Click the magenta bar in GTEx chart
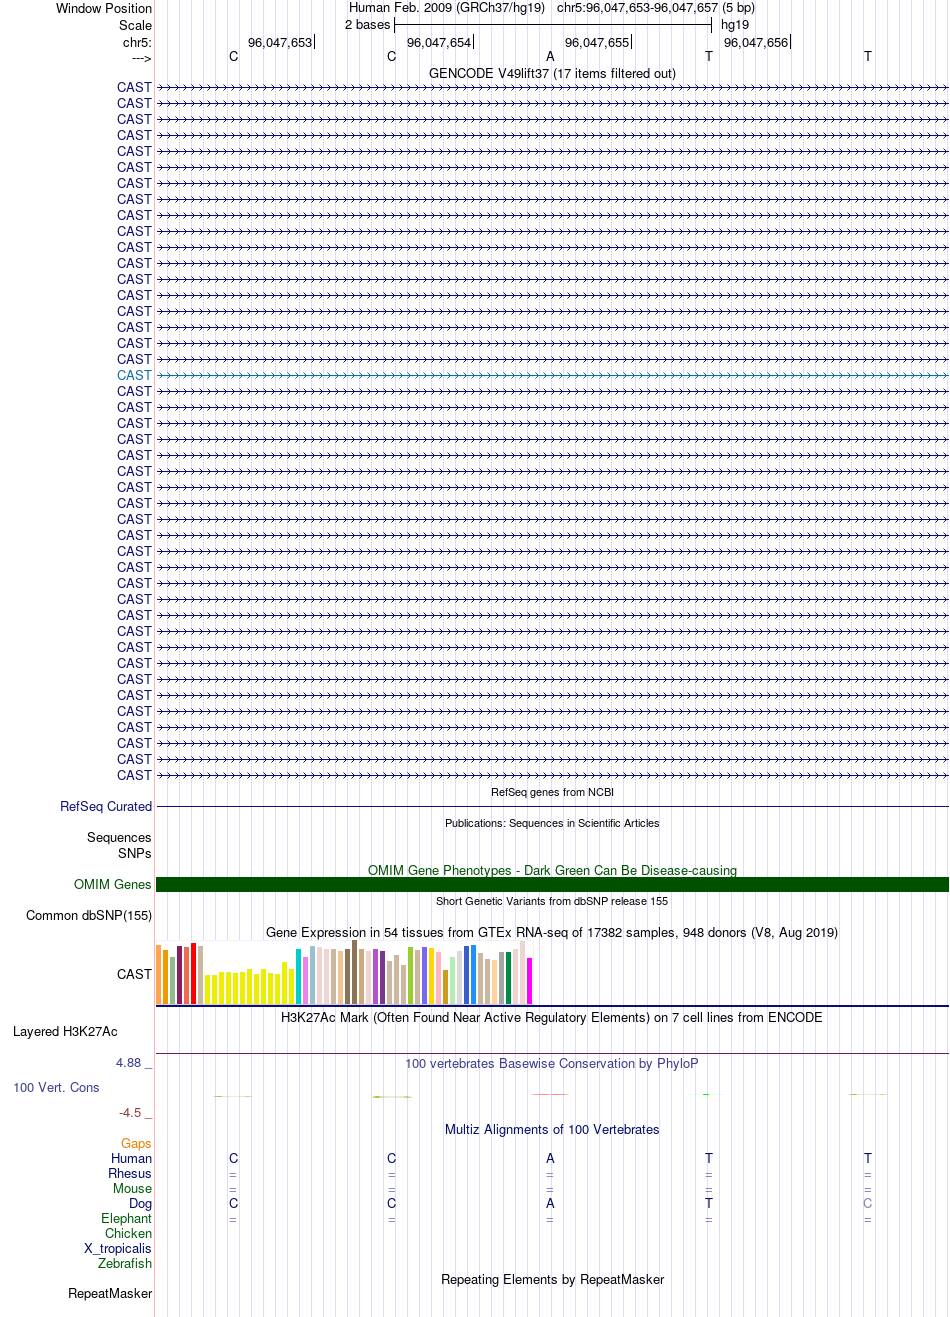This screenshot has height=1317, width=950. (x=530, y=981)
